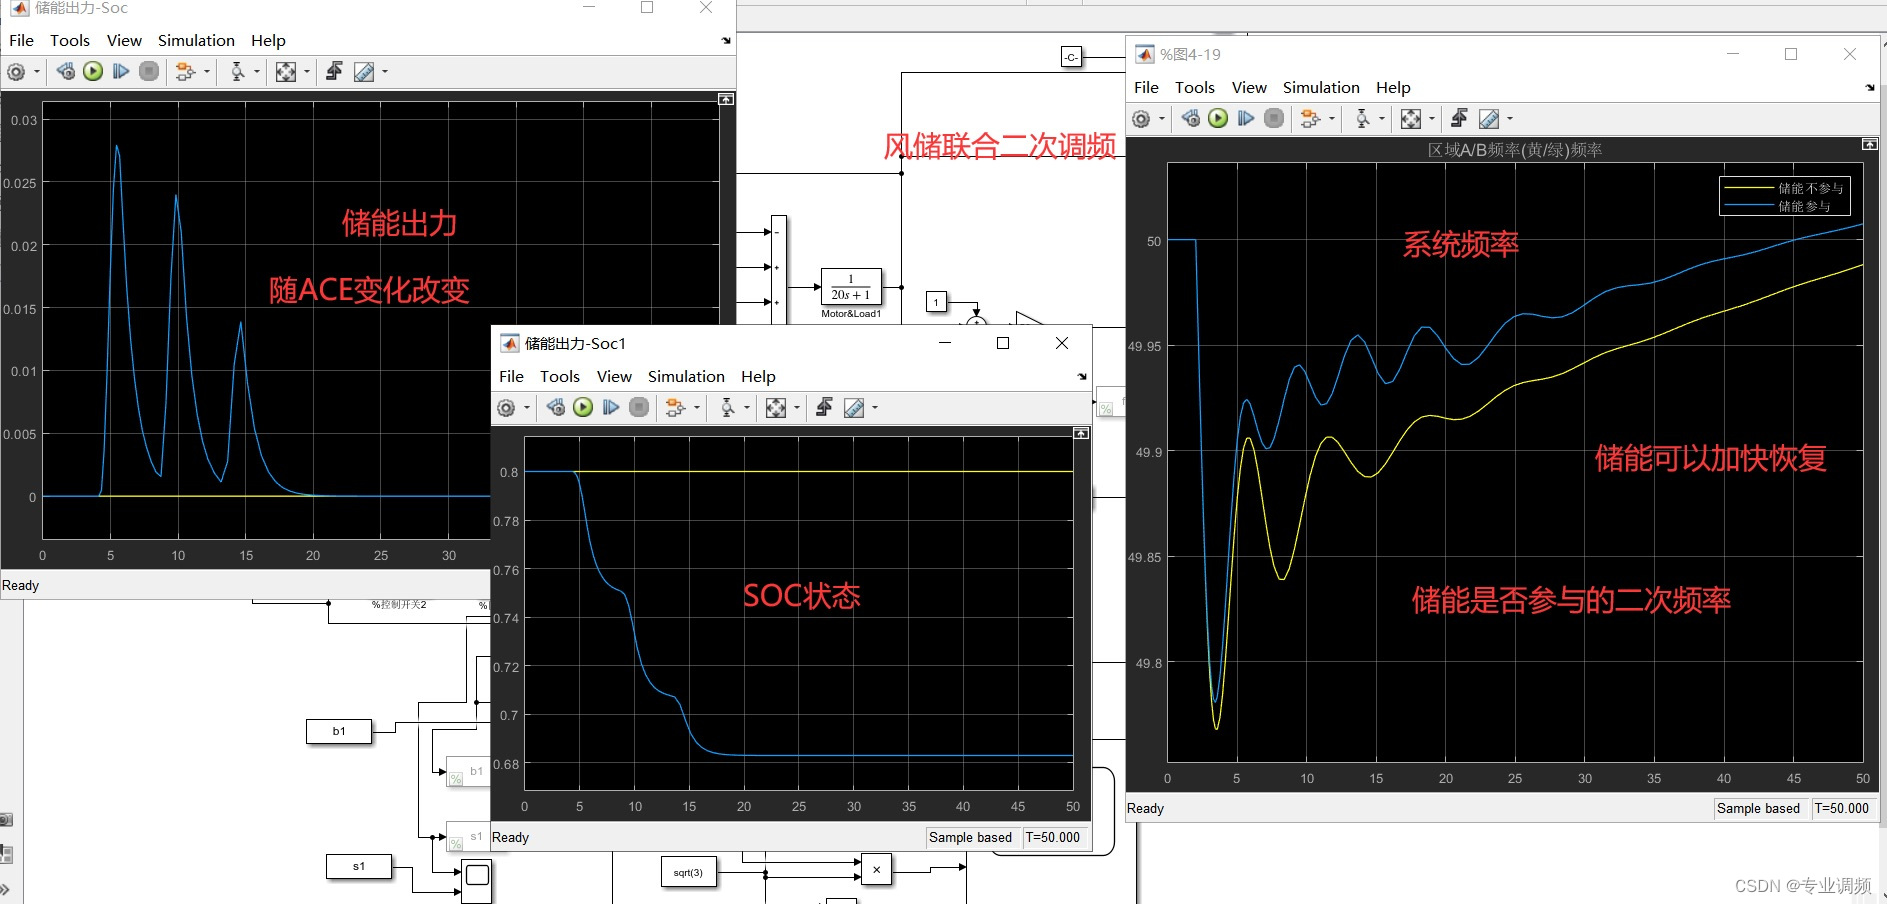Open the Simulation menu in 储能出力-Soc1
This screenshot has height=904, width=1887.
click(x=686, y=376)
